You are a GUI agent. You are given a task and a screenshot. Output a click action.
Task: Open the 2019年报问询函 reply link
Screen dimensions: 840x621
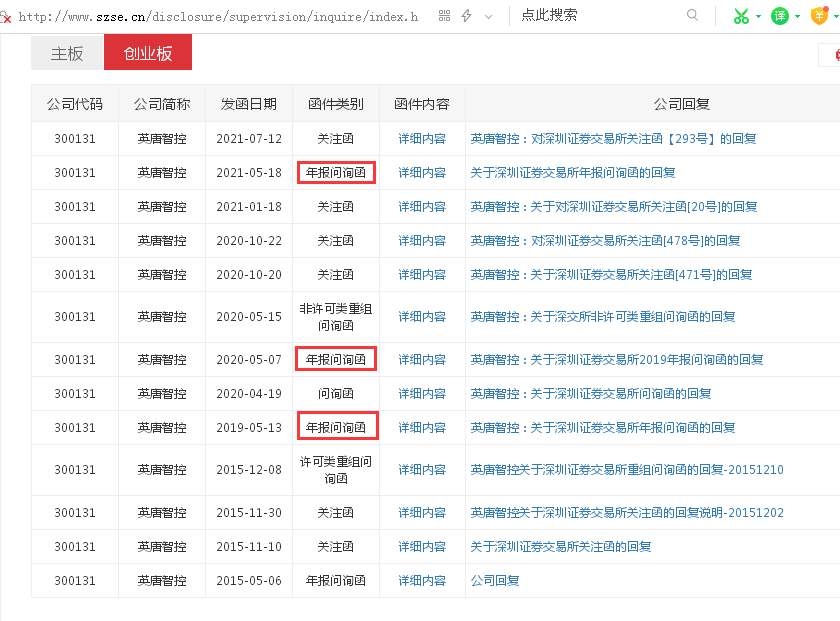tap(617, 360)
